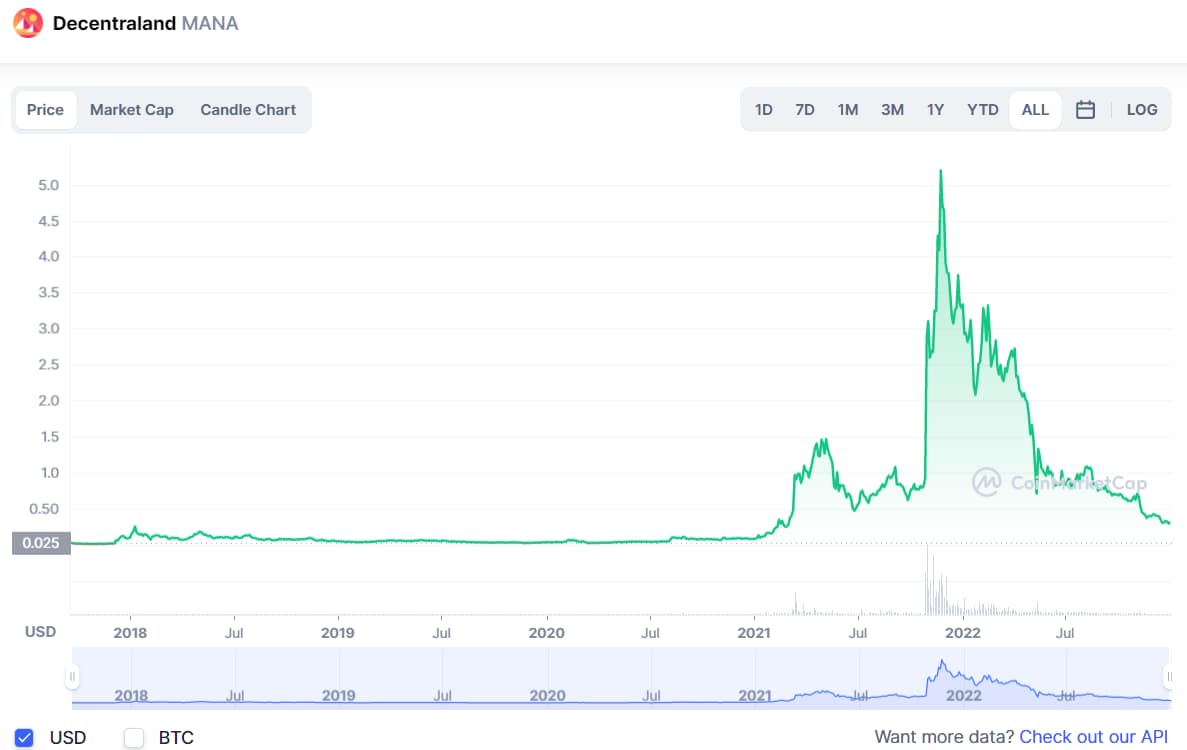1187x750 pixels.
Task: Select the 3M time range
Action: tap(892, 110)
